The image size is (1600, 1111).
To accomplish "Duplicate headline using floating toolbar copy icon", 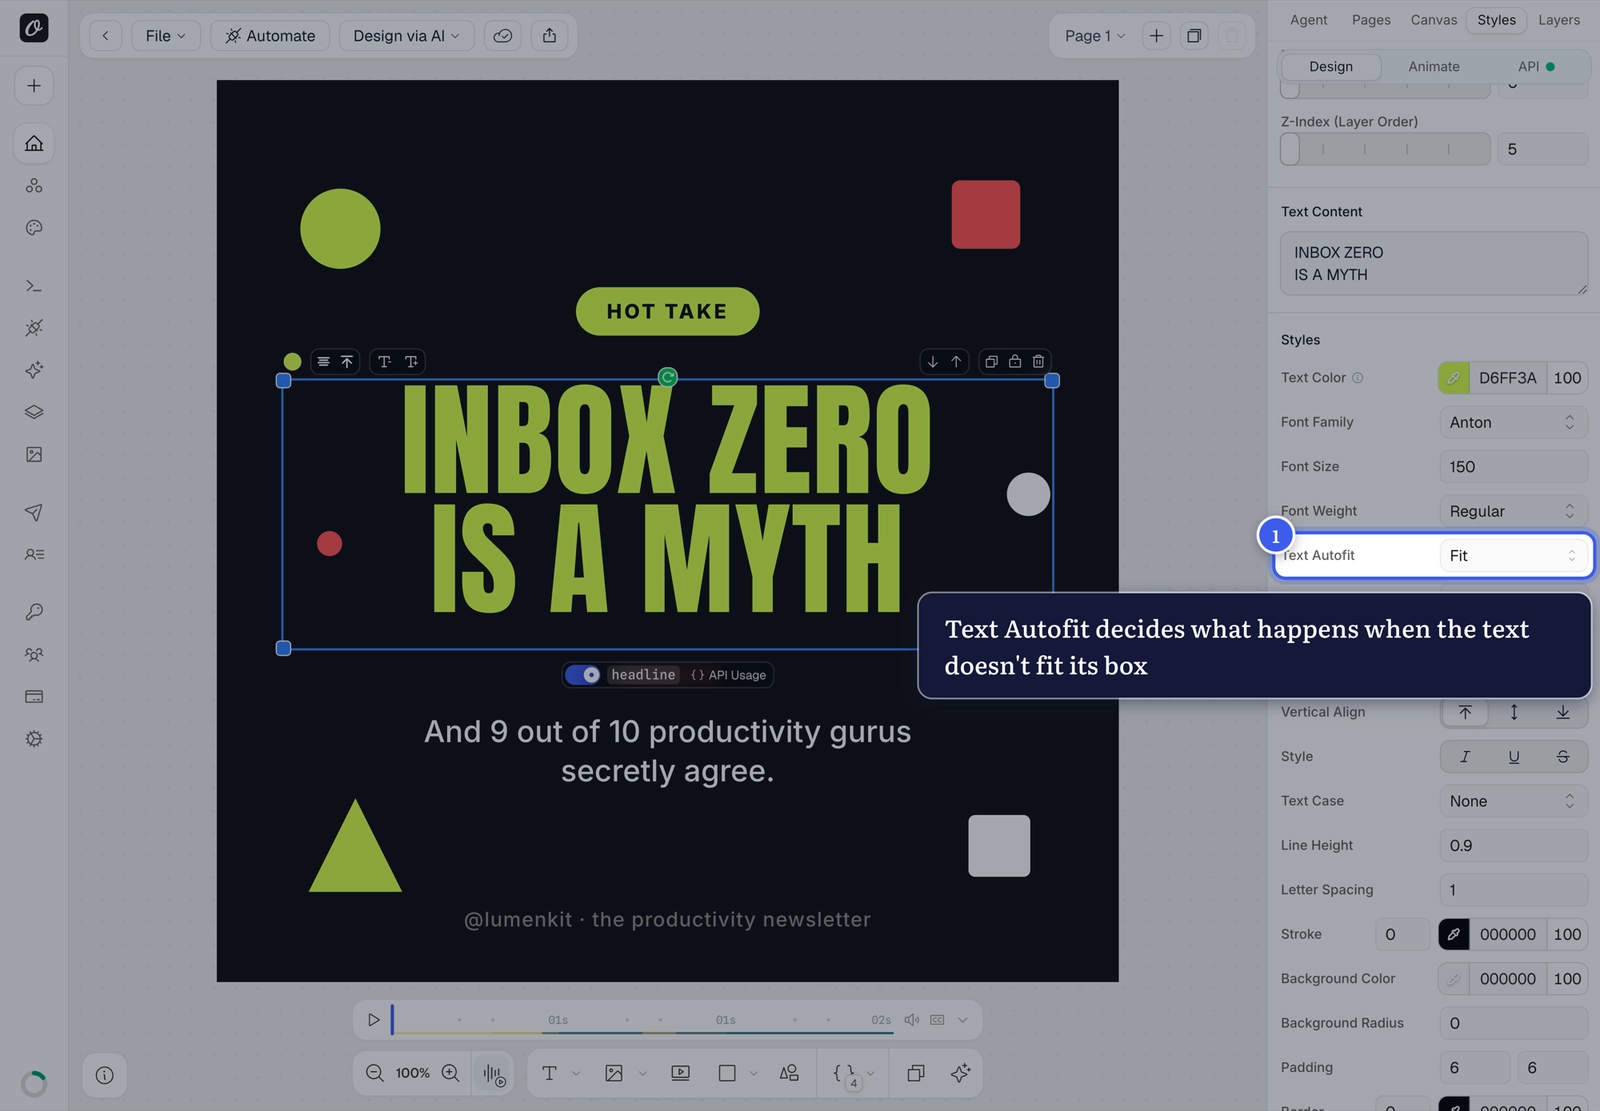I will pos(991,362).
